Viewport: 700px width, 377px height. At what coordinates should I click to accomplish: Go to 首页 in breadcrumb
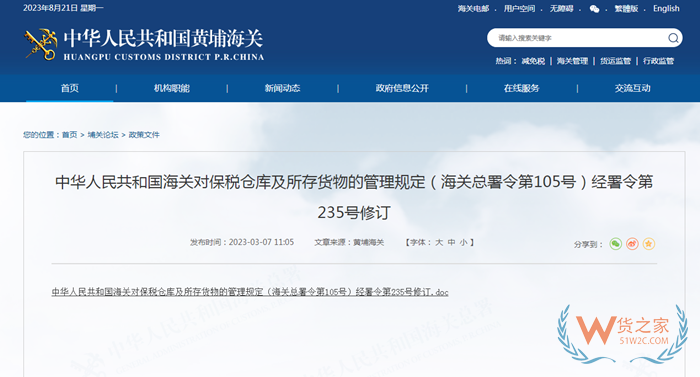pyautogui.click(x=70, y=134)
